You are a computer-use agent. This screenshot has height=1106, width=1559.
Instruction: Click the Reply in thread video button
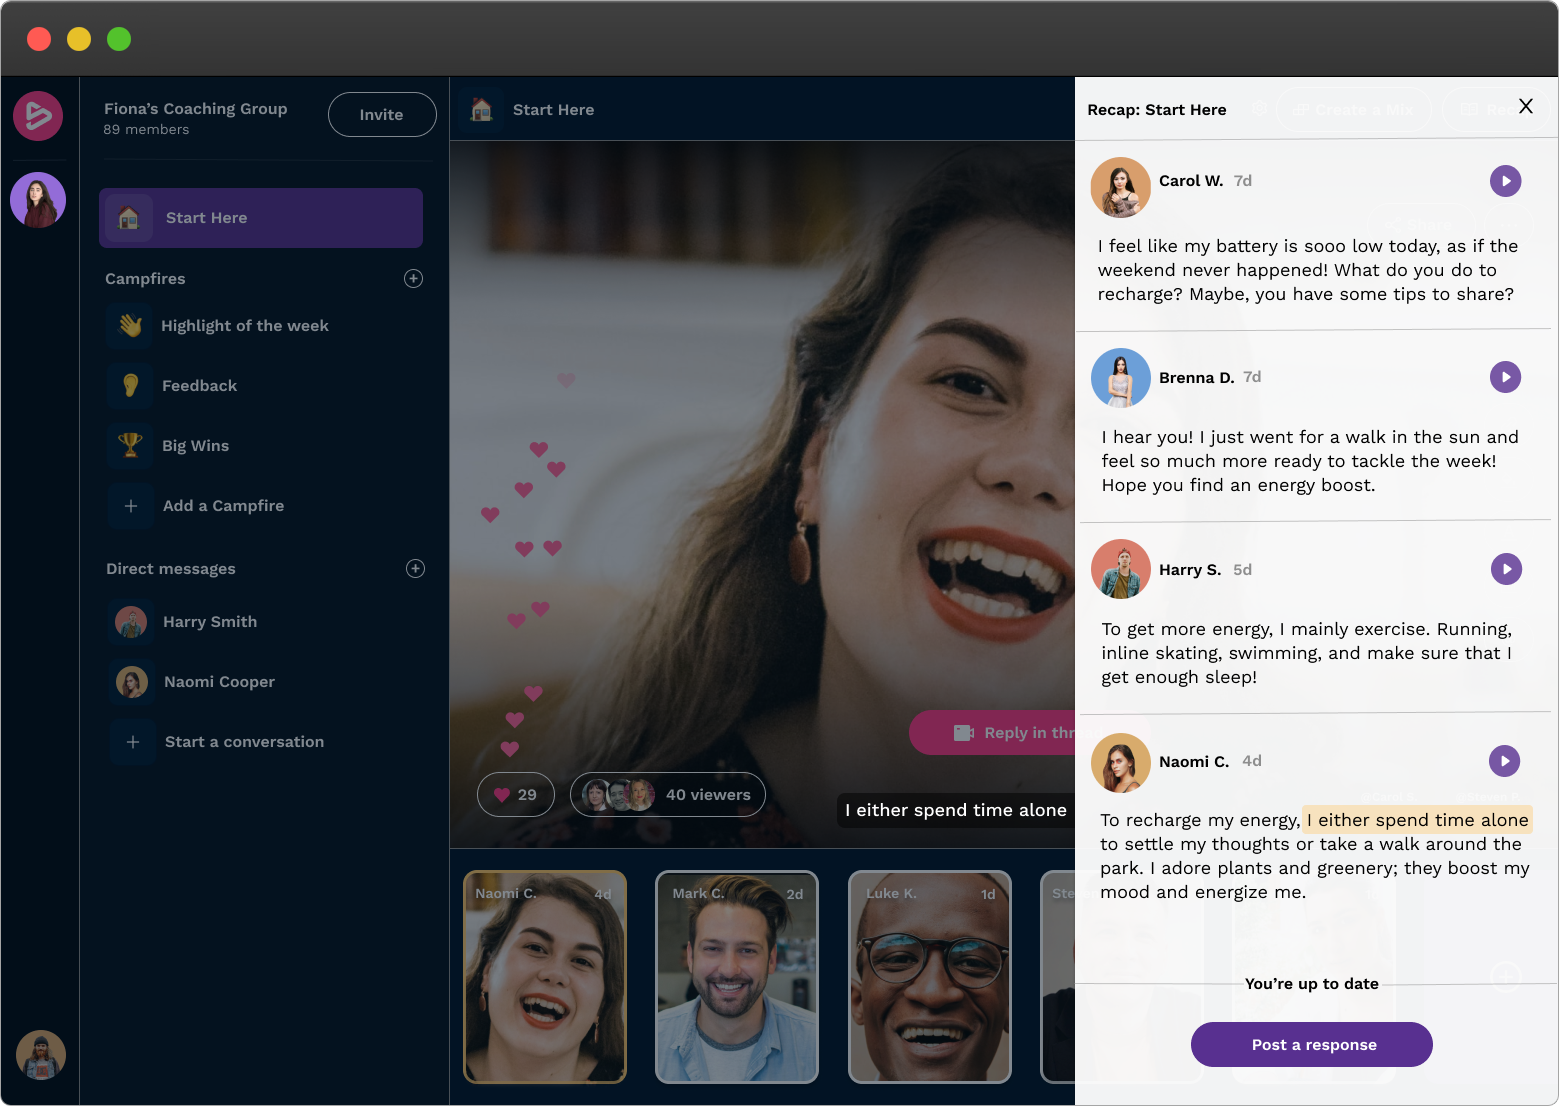click(x=992, y=733)
